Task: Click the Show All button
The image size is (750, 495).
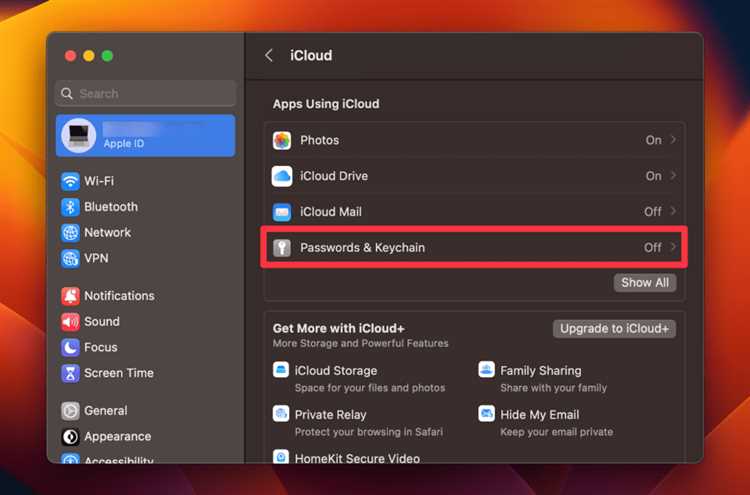Action: pos(645,283)
